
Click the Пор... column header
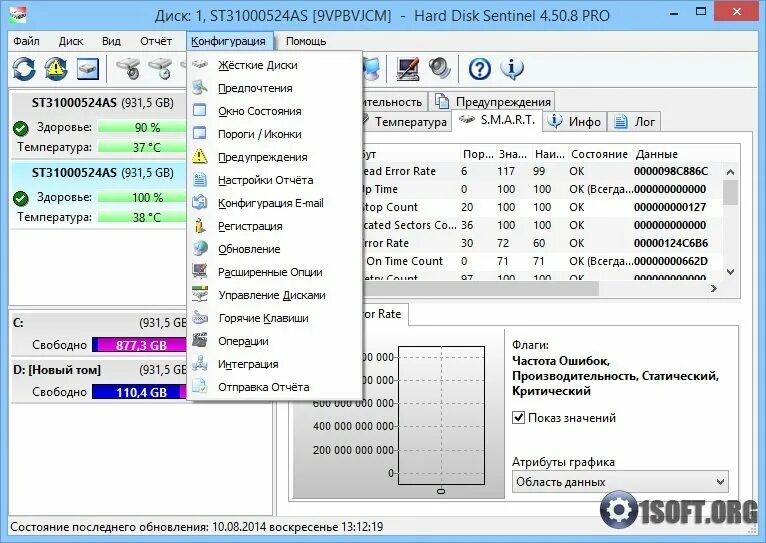pos(478,154)
